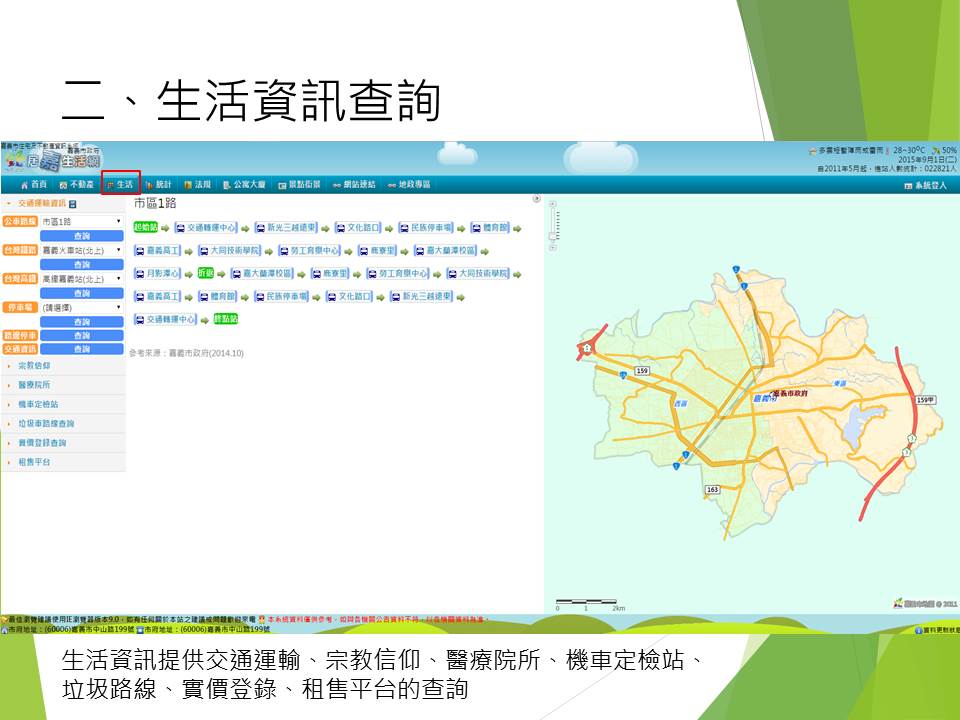This screenshot has width=960, height=720.
Task: Click the 系統登入 login link
Action: point(926,186)
